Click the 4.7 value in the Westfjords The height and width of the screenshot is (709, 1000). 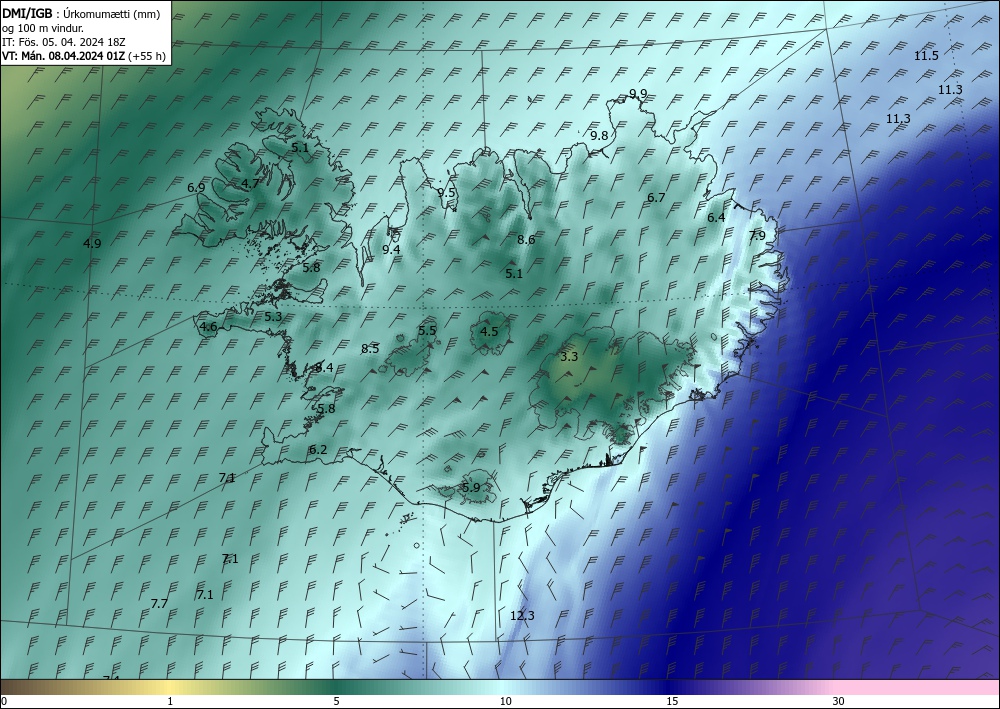[250, 183]
